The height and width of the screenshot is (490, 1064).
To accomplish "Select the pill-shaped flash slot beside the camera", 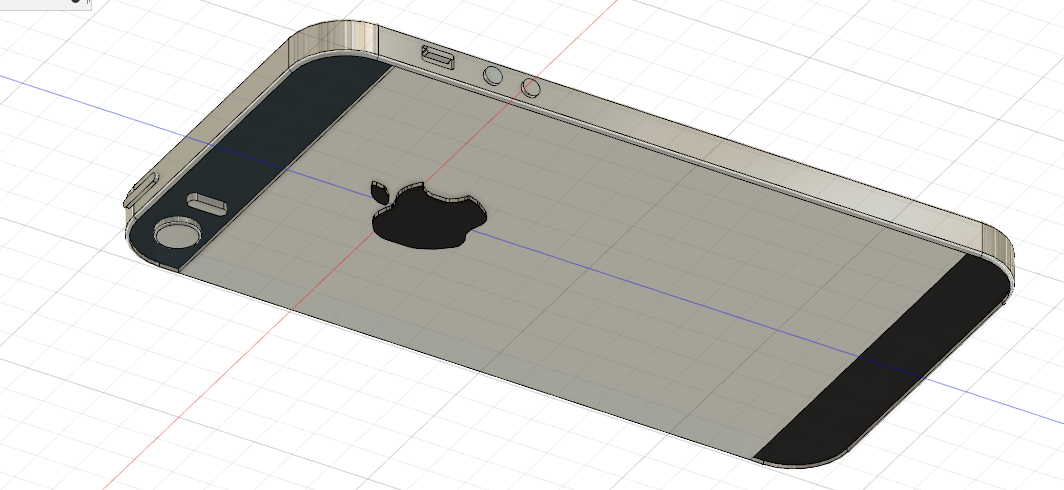I will (207, 203).
